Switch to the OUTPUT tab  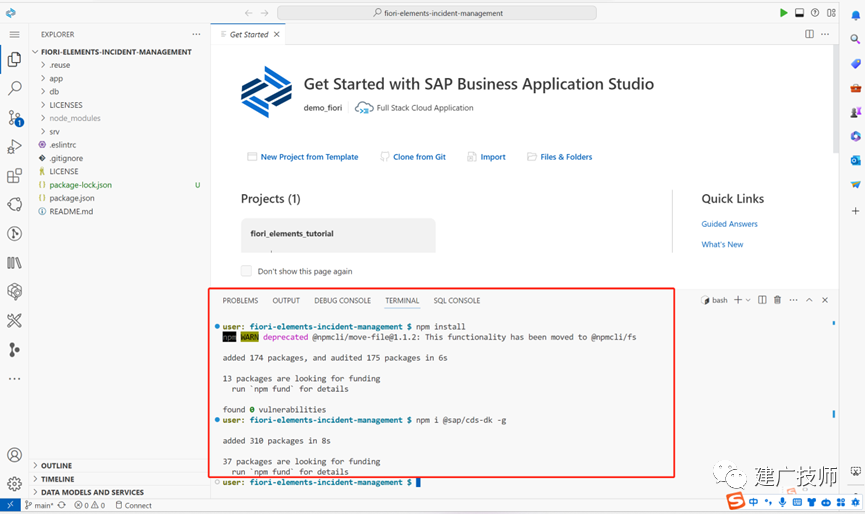[x=286, y=301]
